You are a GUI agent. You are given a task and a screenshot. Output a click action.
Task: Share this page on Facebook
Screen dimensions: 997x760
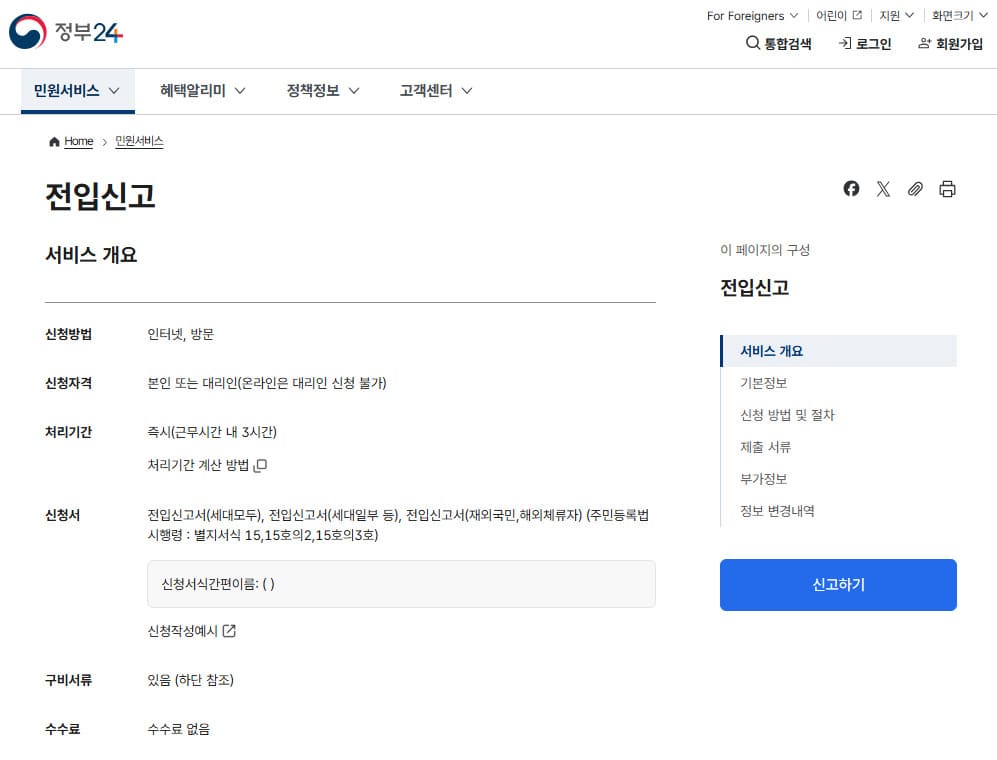coord(851,188)
